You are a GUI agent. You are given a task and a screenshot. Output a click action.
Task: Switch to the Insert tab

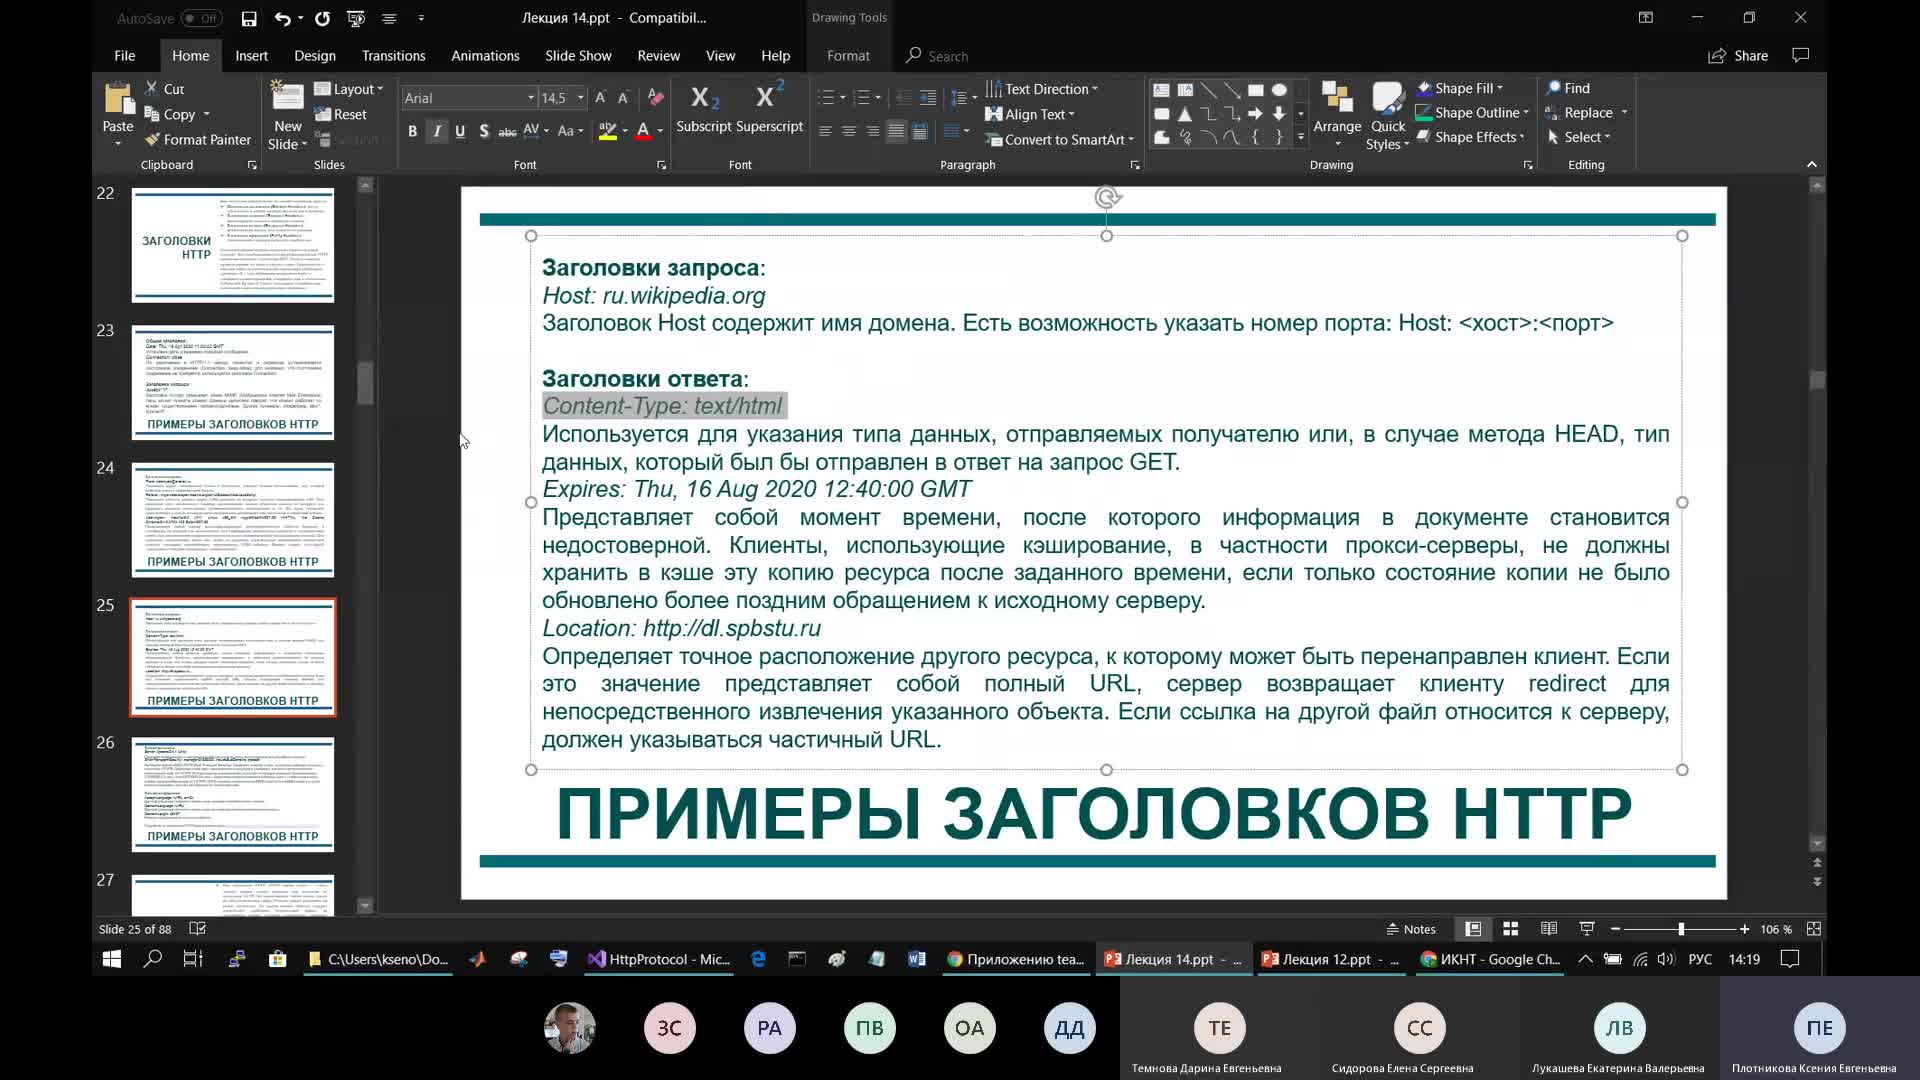(252, 56)
